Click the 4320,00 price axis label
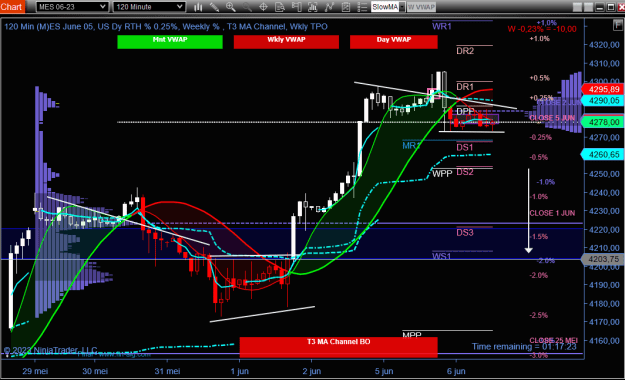The height and width of the screenshot is (380, 625). (x=604, y=45)
